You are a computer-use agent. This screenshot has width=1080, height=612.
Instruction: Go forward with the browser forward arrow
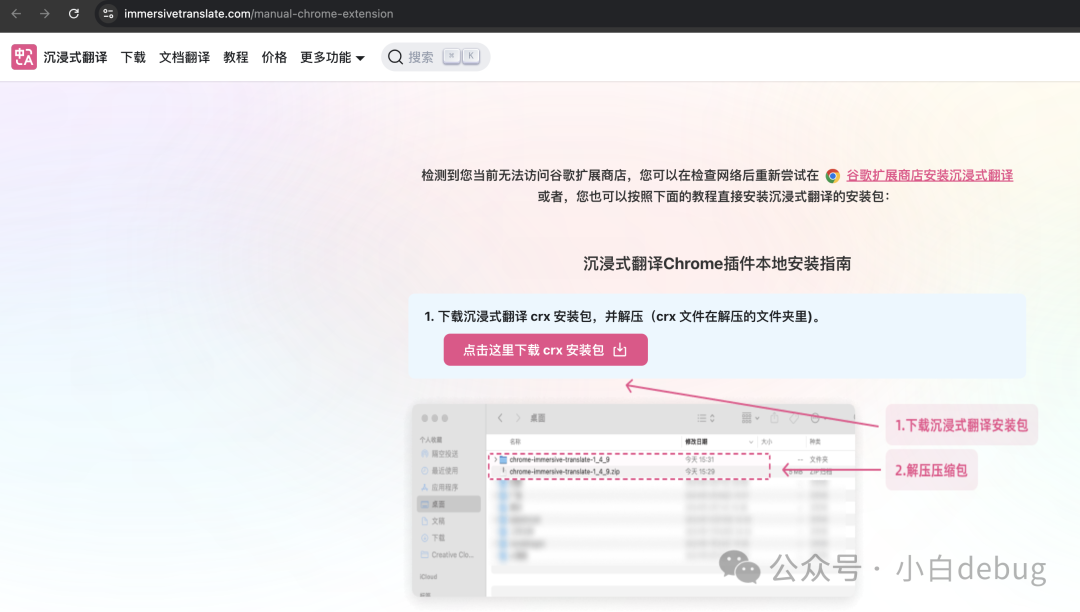click(x=45, y=14)
